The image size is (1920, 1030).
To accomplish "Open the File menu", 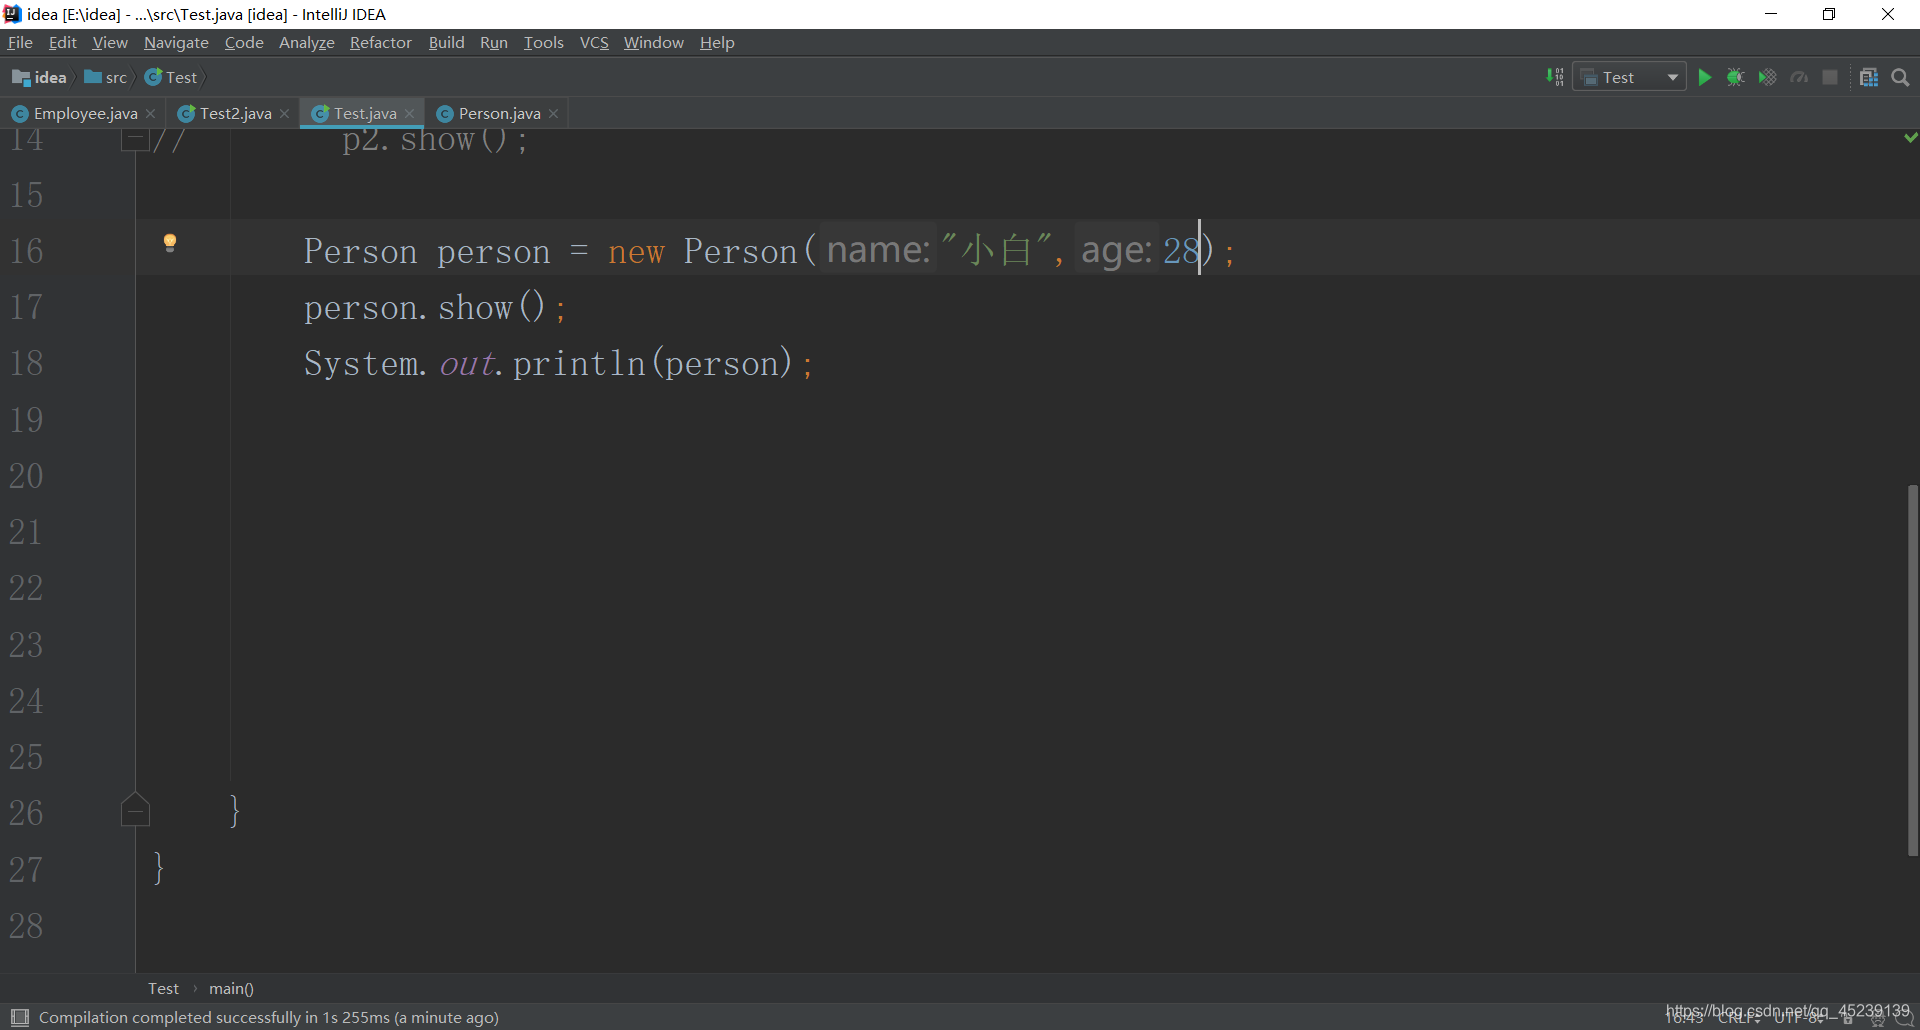I will [x=20, y=42].
